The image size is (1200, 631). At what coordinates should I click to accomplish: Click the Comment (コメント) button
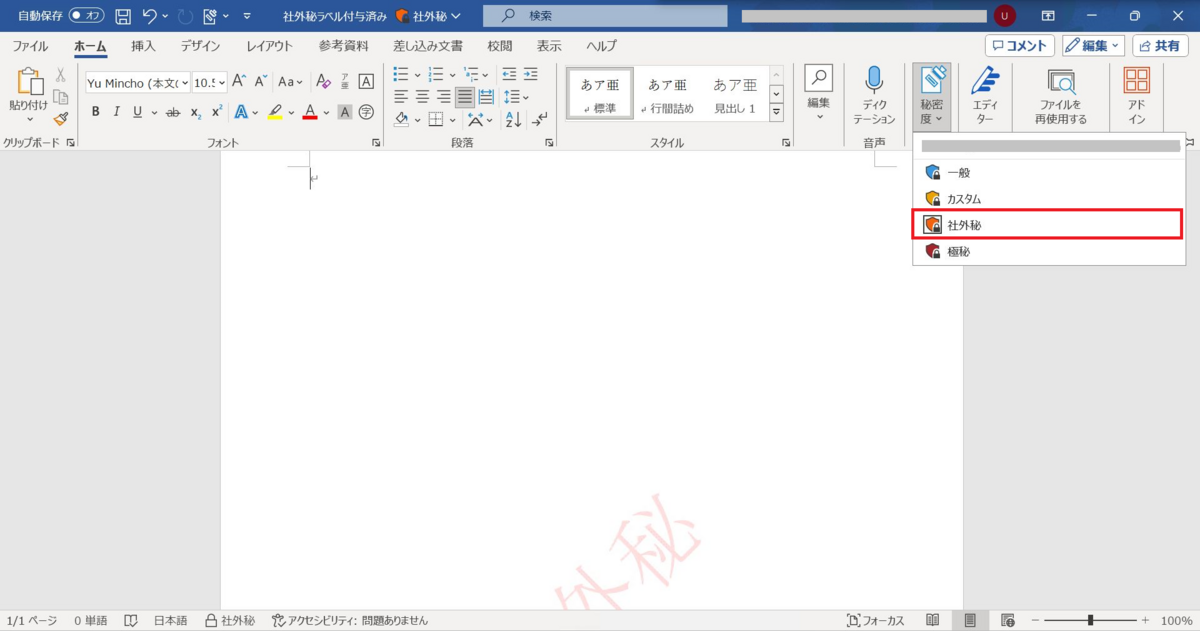[1020, 46]
